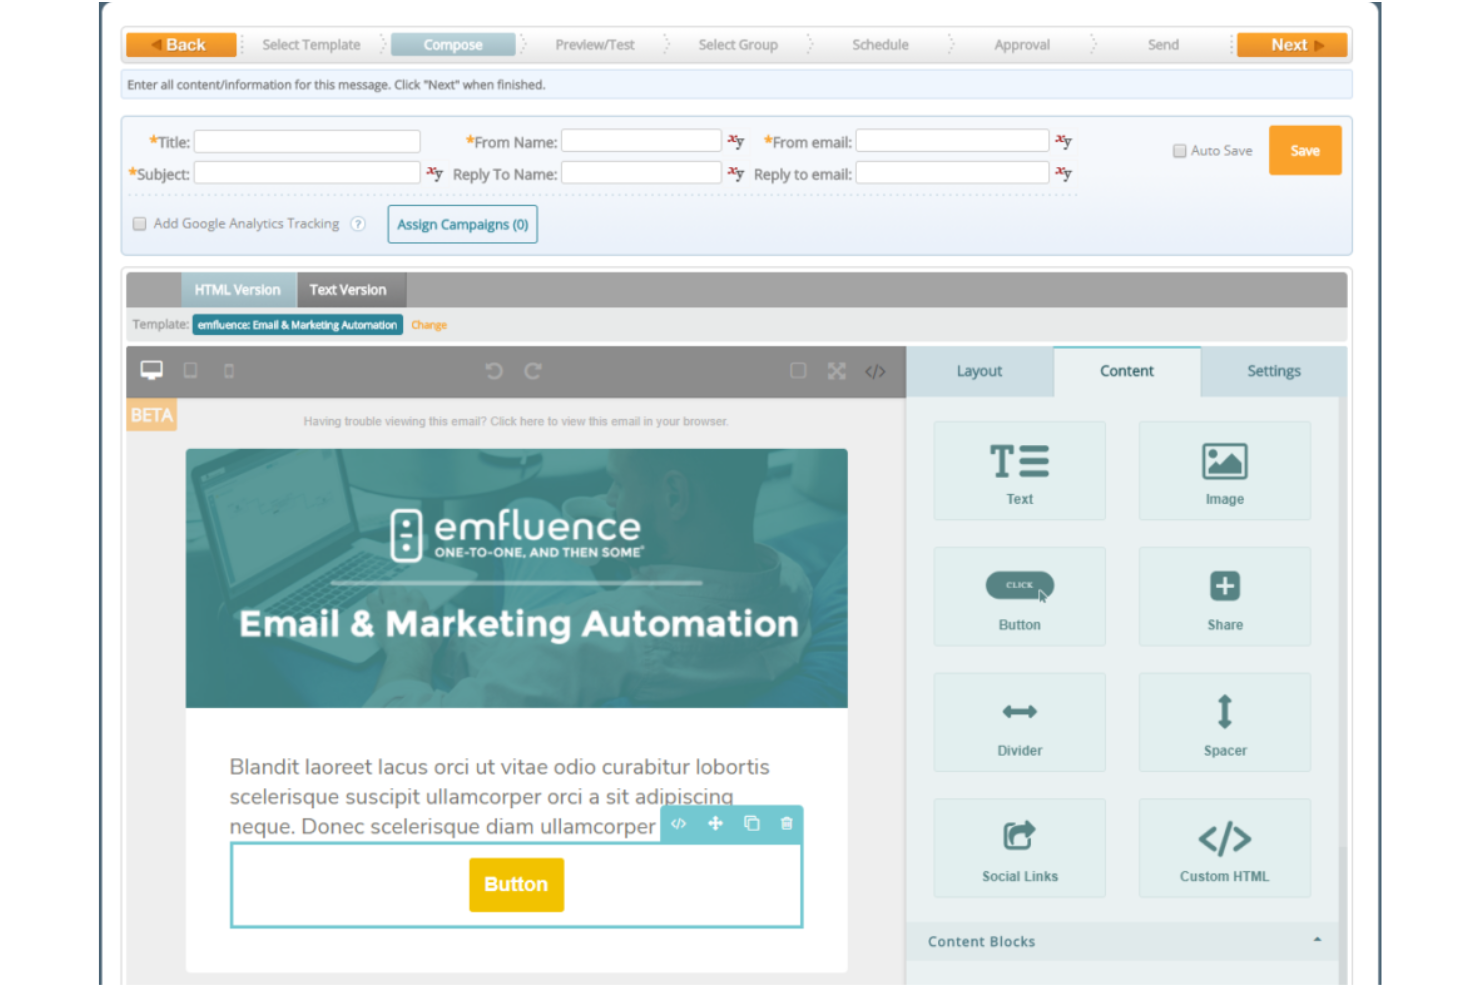1480x987 pixels.
Task: Add a Custom HTML block
Action: (1224, 848)
